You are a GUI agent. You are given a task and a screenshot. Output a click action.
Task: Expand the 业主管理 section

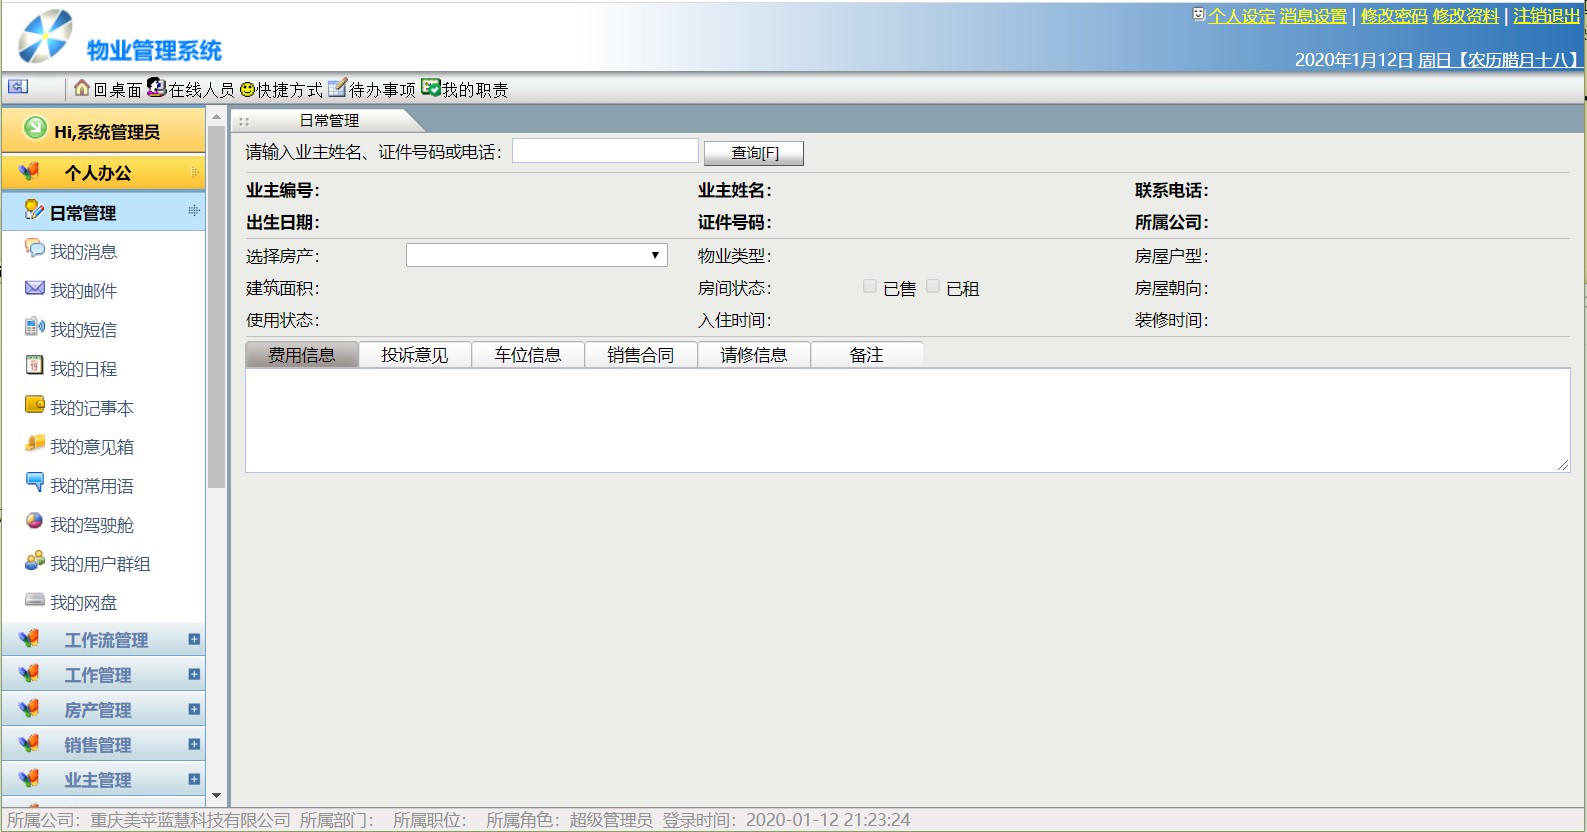click(x=194, y=780)
